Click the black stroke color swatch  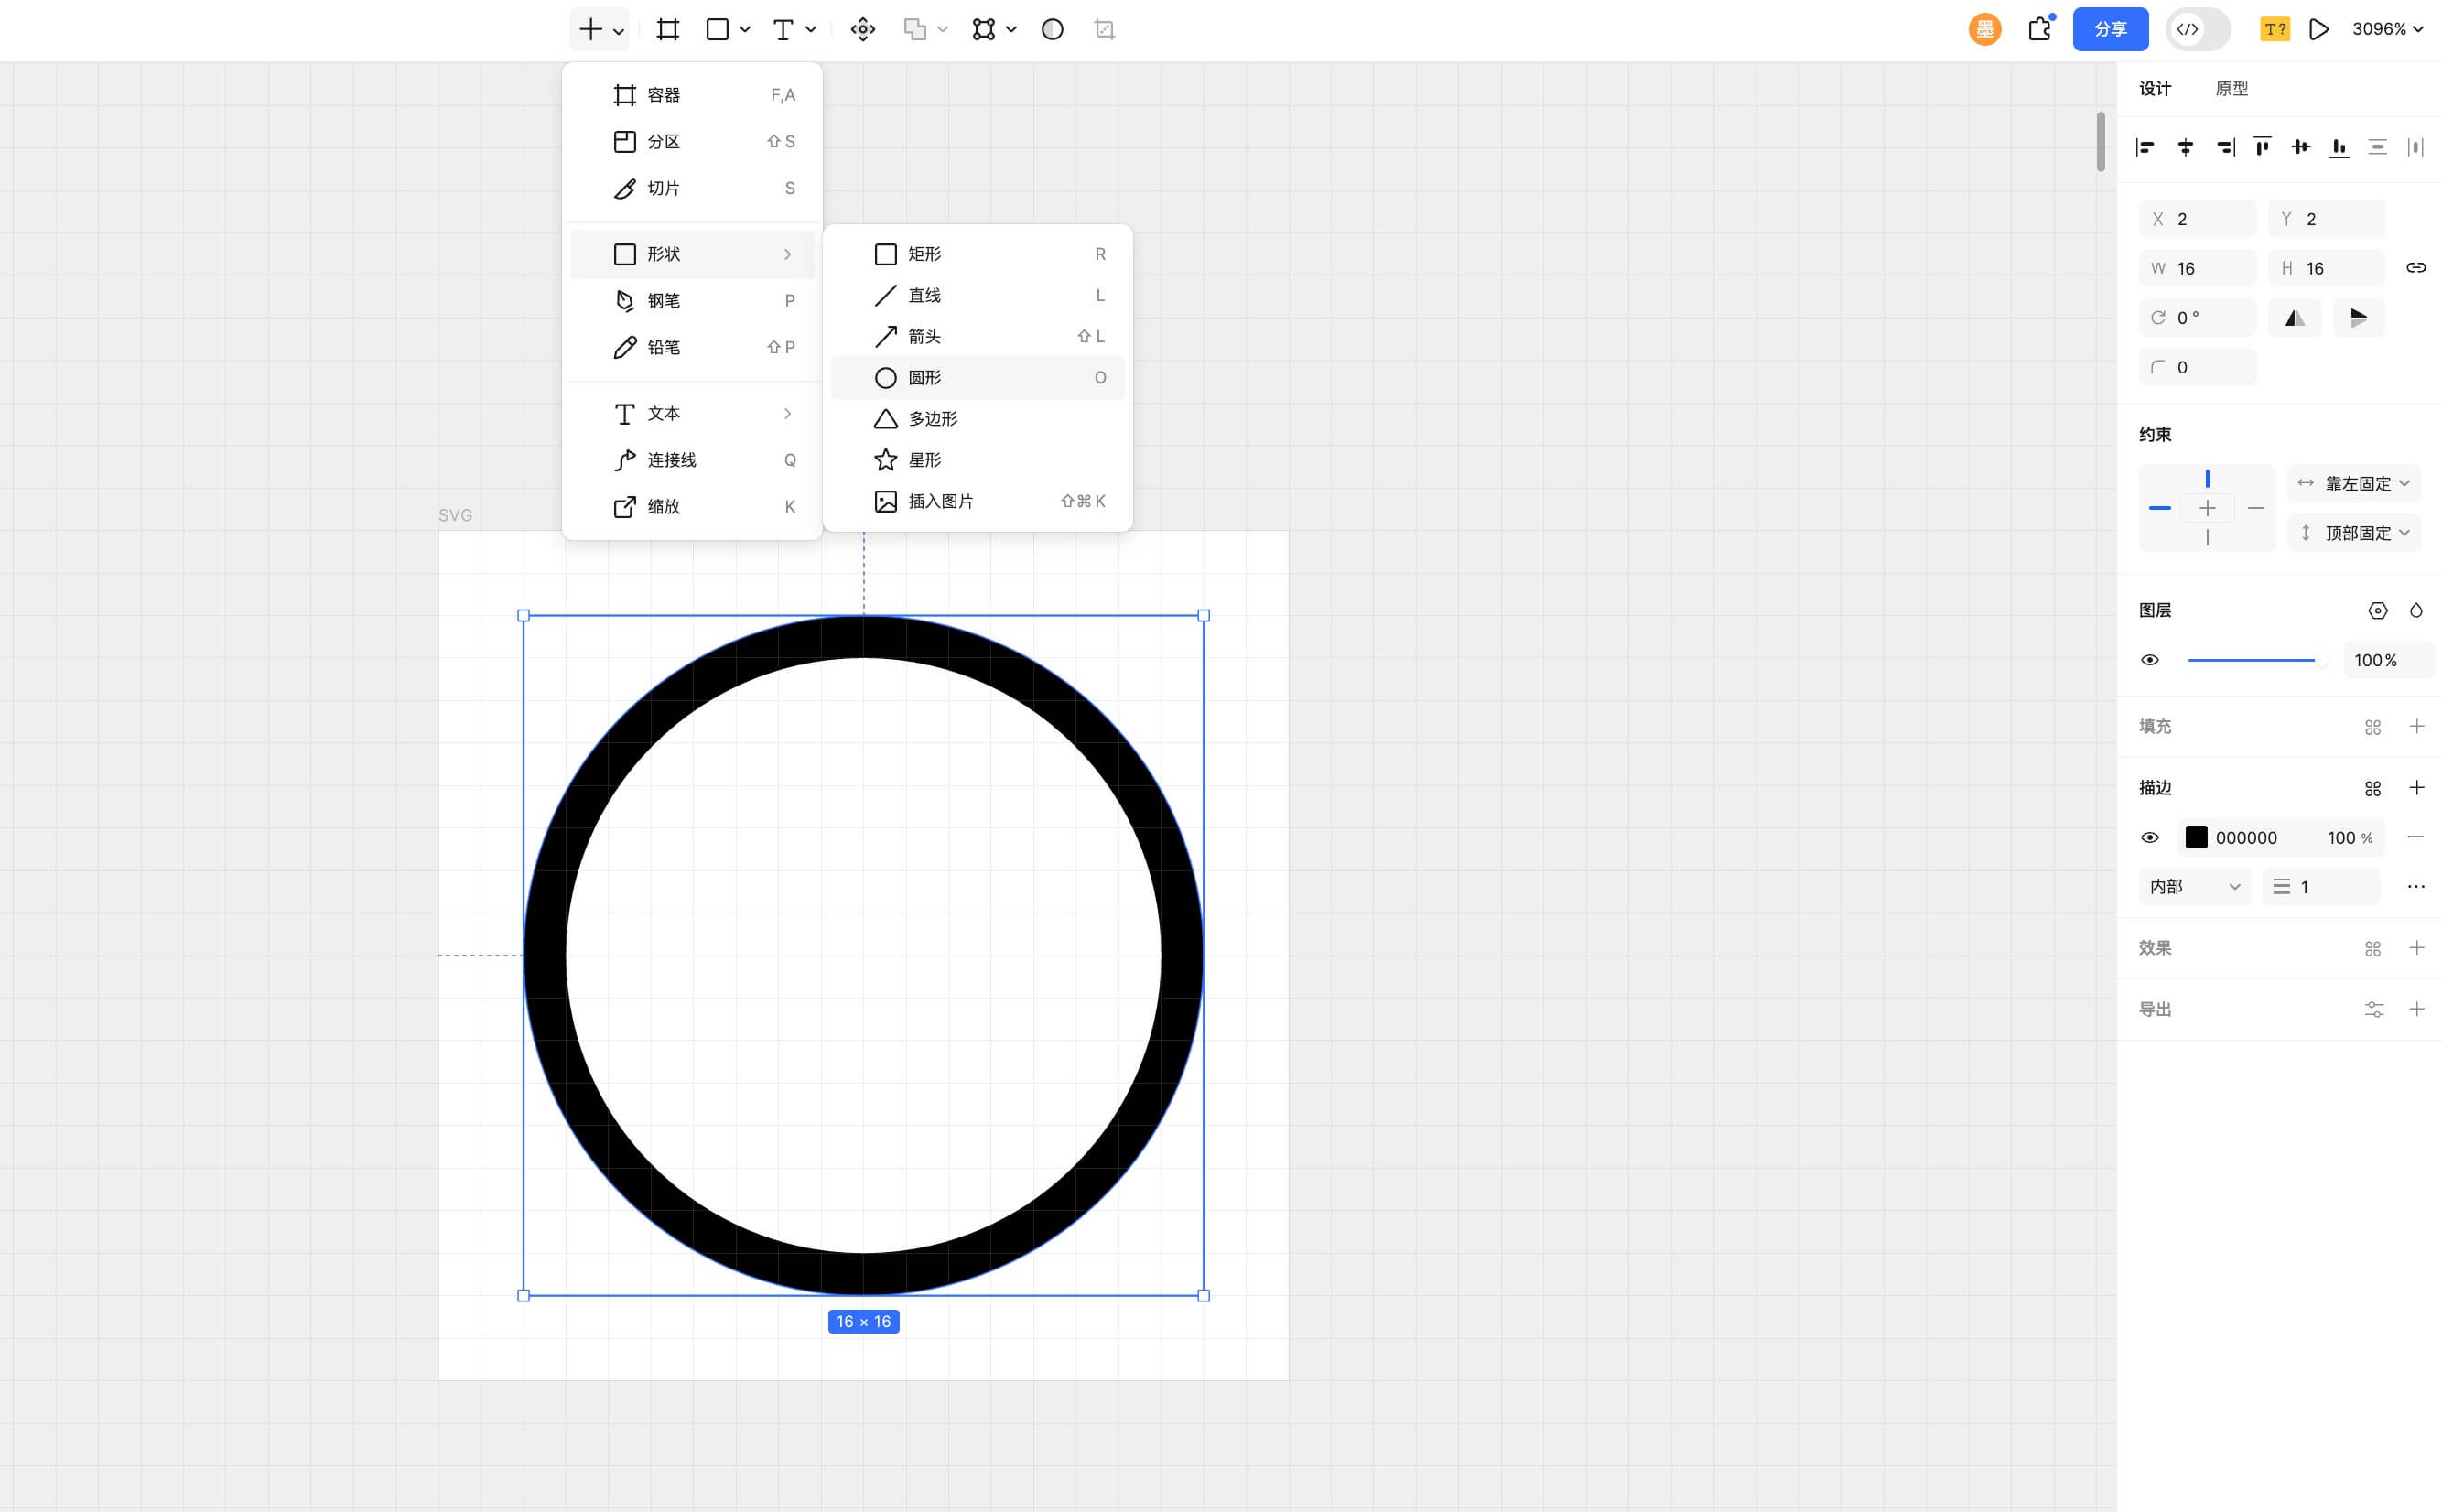click(x=2196, y=838)
